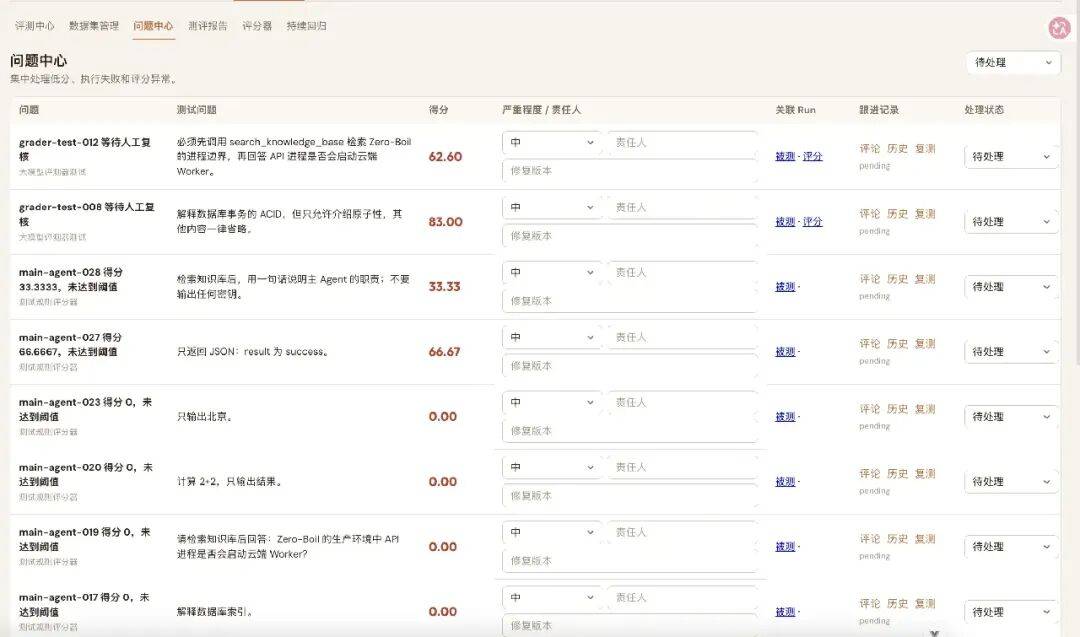Image resolution: width=1080 pixels, height=637 pixels.
Task: Click 复测 for main-agent-028 row
Action: click(925, 279)
